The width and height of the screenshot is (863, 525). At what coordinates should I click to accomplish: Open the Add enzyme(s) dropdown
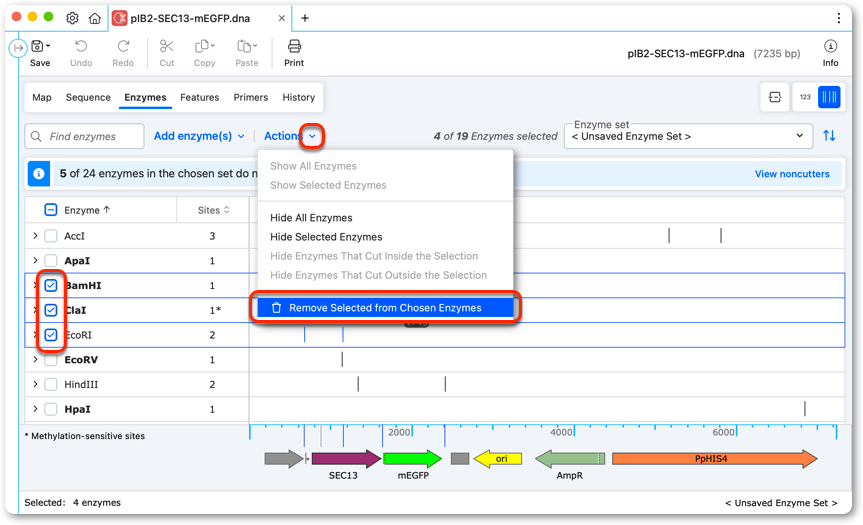click(199, 136)
